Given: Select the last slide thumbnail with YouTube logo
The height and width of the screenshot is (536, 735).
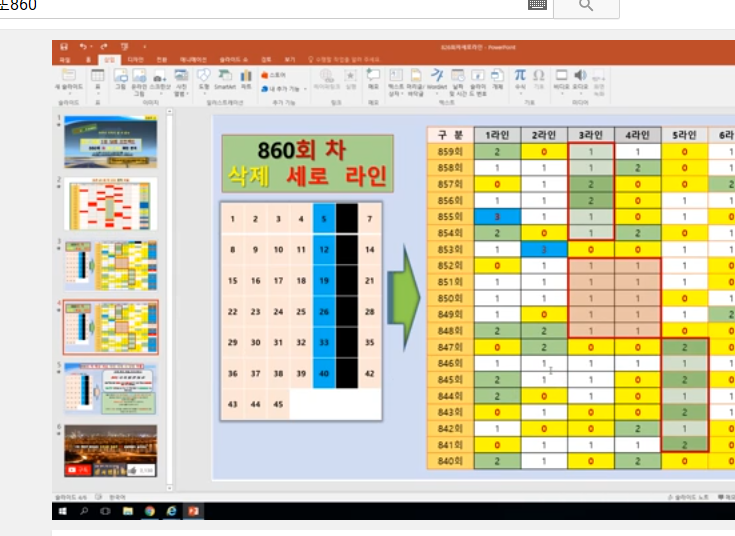Looking at the screenshot, I should (x=110, y=449).
